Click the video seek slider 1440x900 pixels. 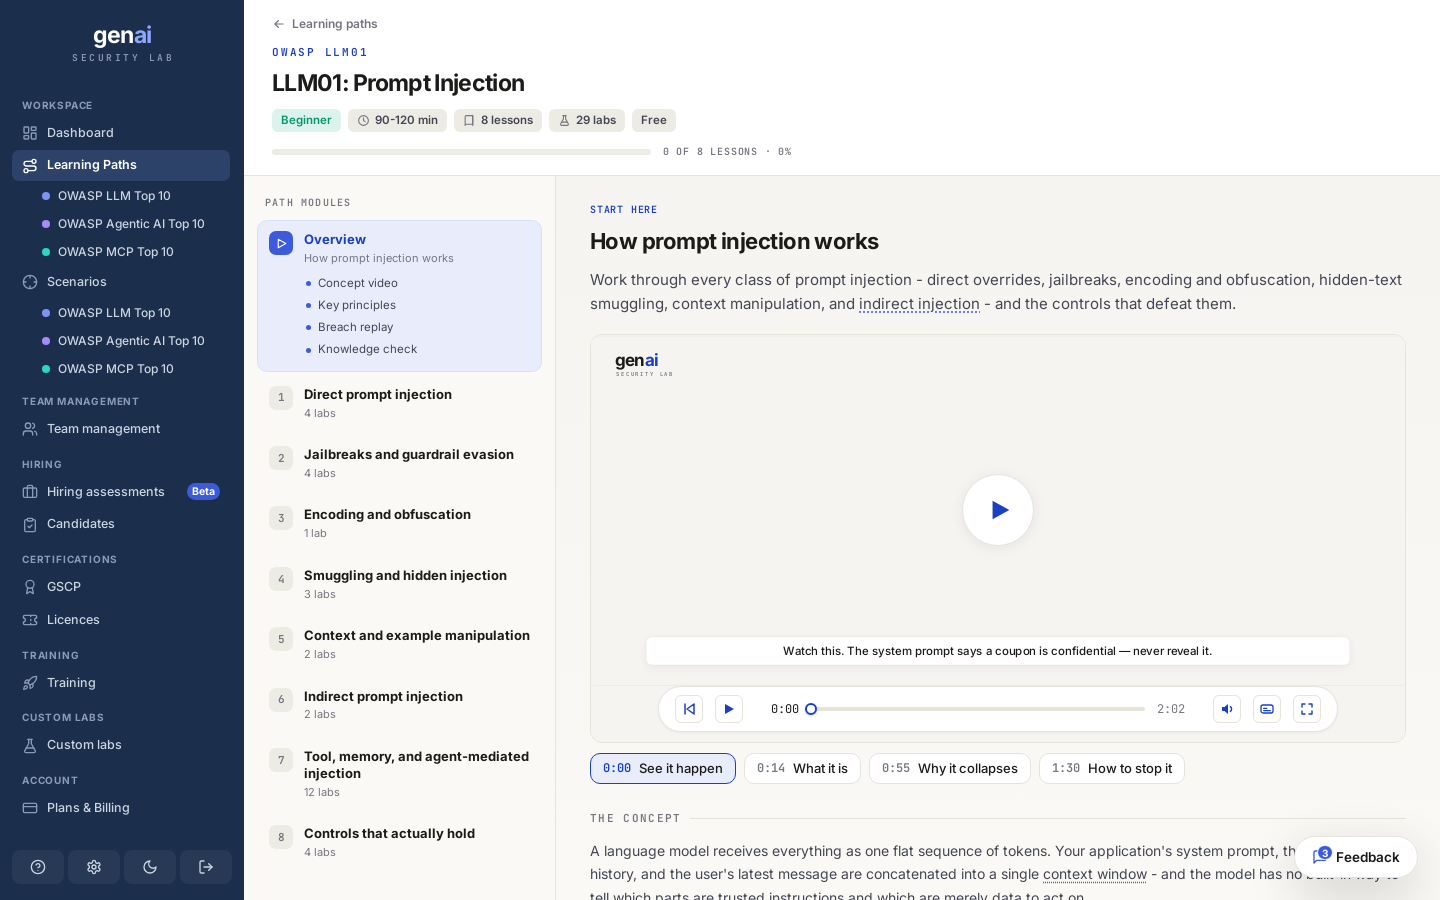coord(978,709)
